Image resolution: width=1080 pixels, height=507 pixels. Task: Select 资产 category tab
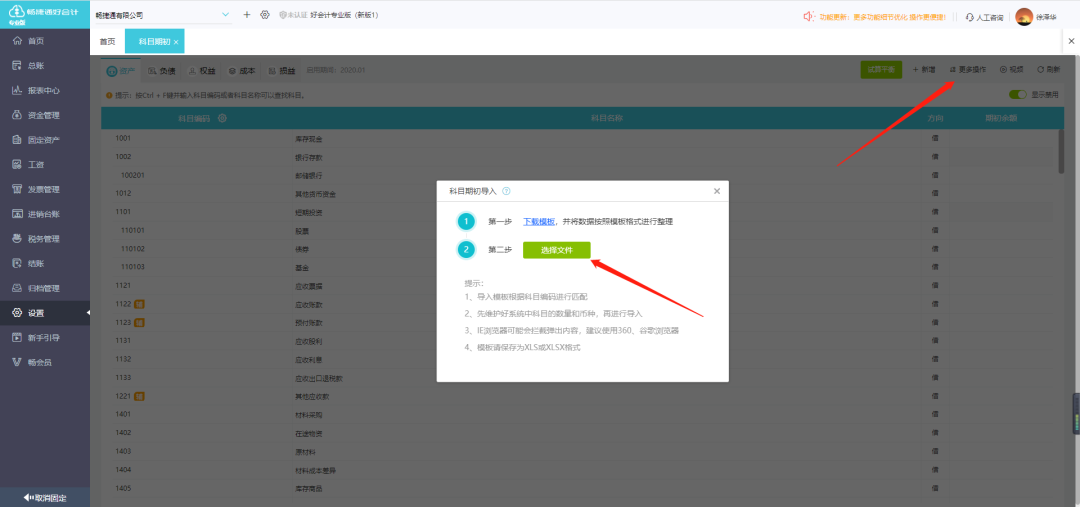(121, 70)
